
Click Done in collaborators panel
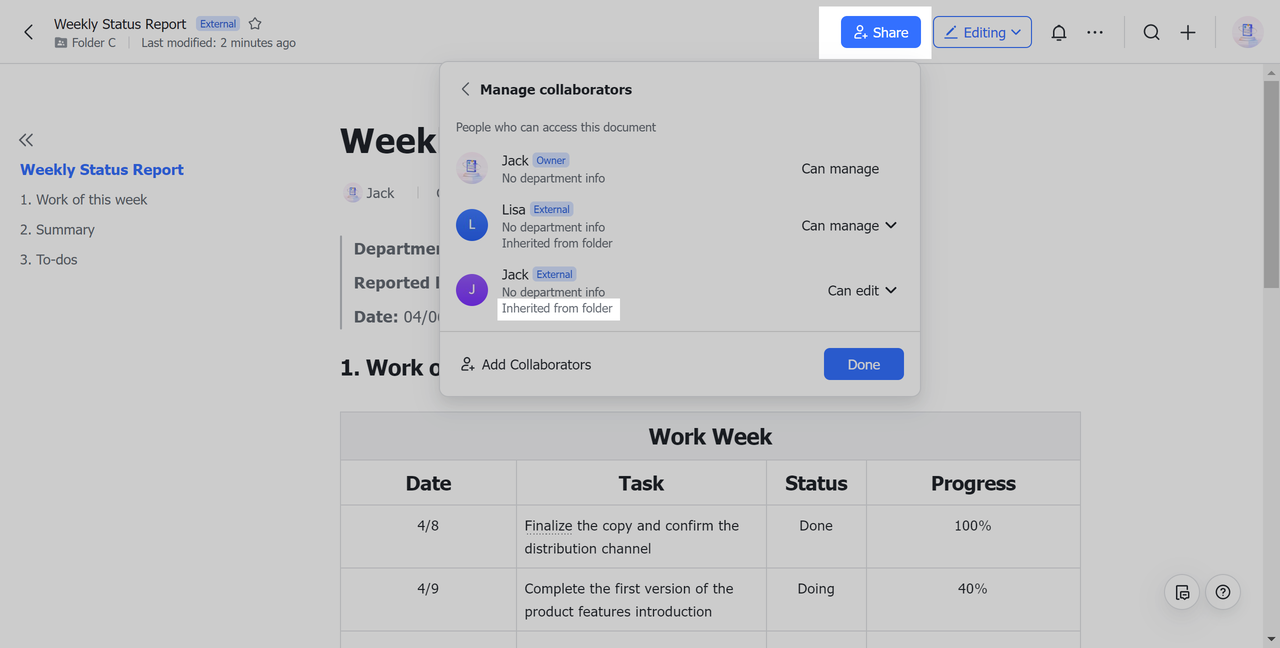click(863, 365)
